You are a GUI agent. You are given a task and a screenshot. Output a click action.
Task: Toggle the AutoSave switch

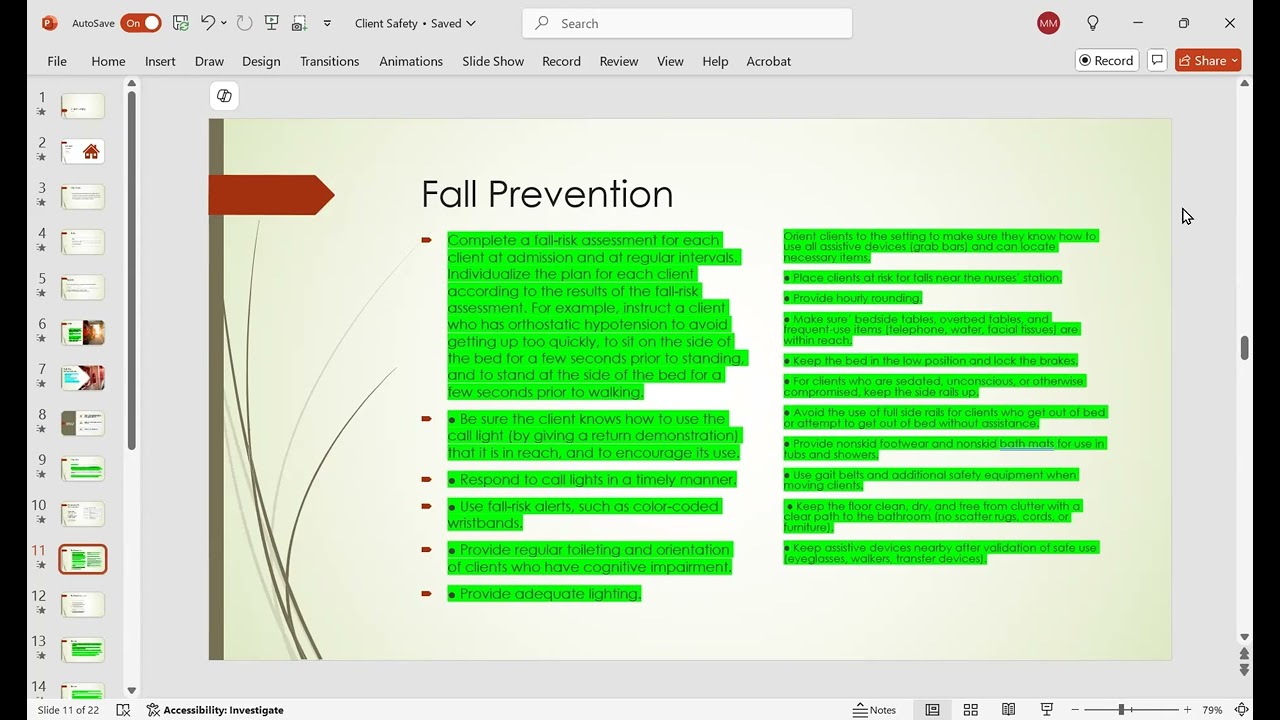tap(141, 23)
